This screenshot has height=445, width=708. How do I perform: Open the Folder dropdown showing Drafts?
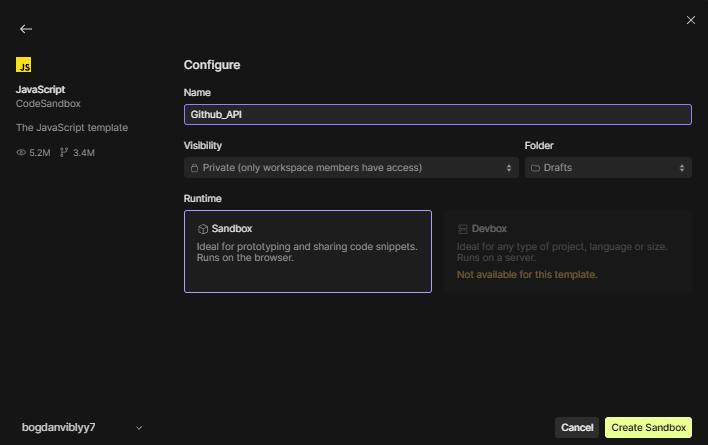(x=607, y=168)
